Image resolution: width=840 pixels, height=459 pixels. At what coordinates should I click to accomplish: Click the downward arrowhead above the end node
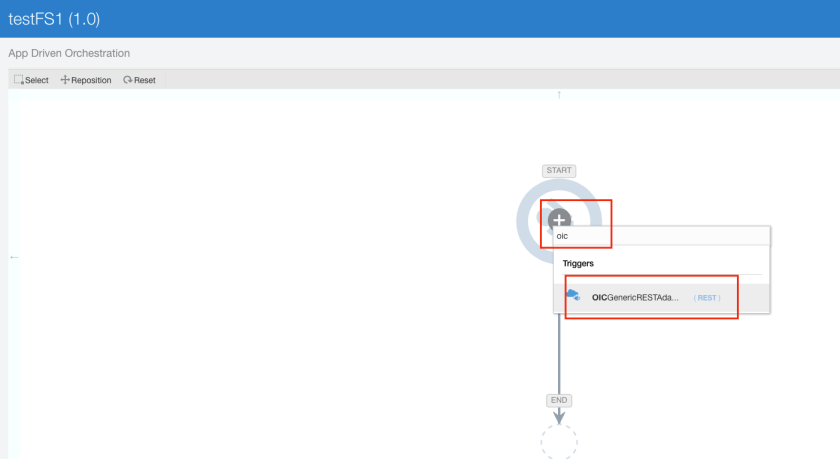[559, 415]
